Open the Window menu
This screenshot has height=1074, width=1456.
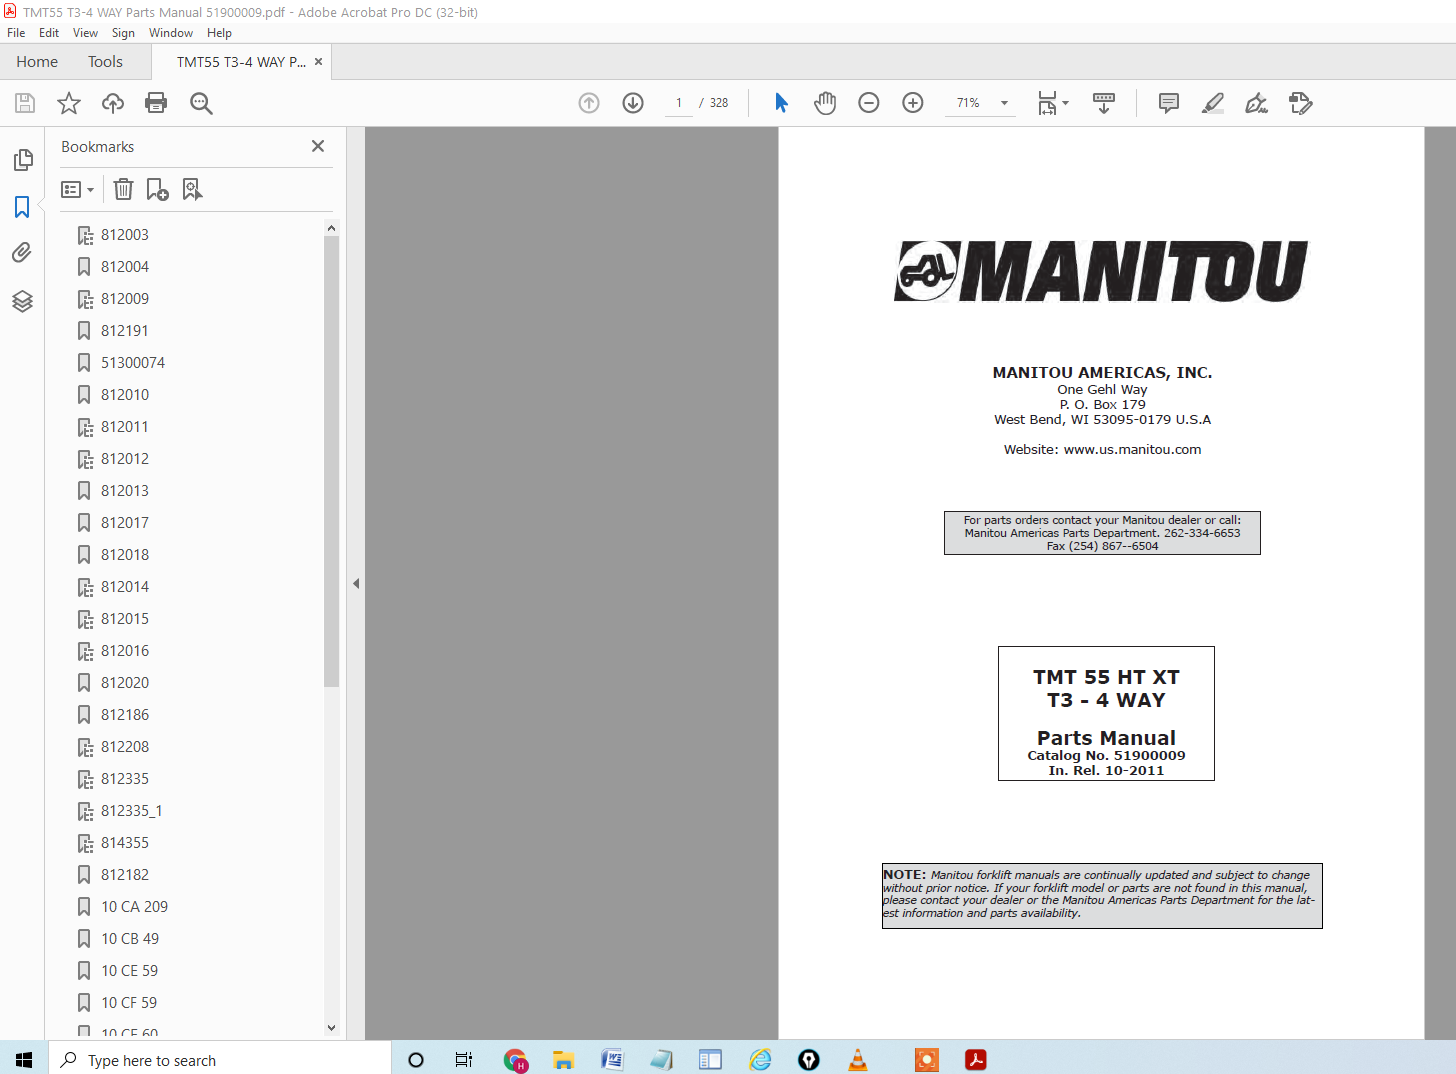click(x=171, y=33)
